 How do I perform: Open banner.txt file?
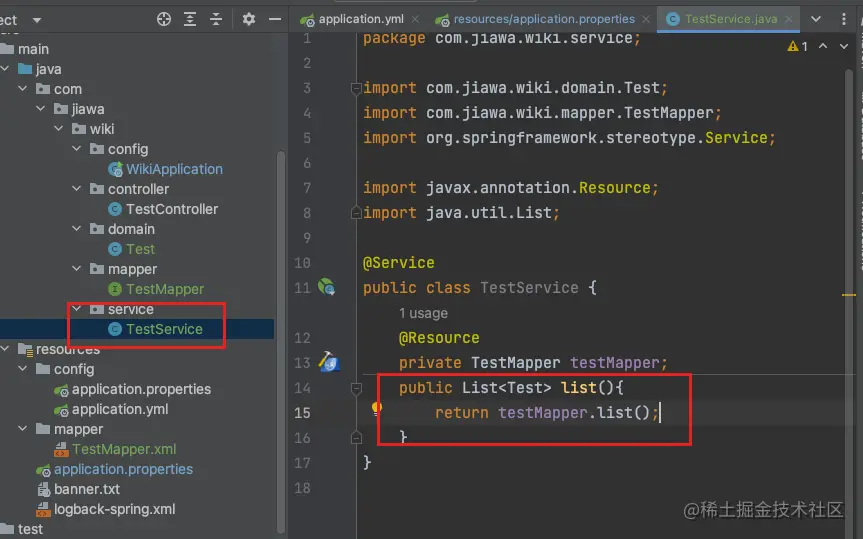(86, 489)
